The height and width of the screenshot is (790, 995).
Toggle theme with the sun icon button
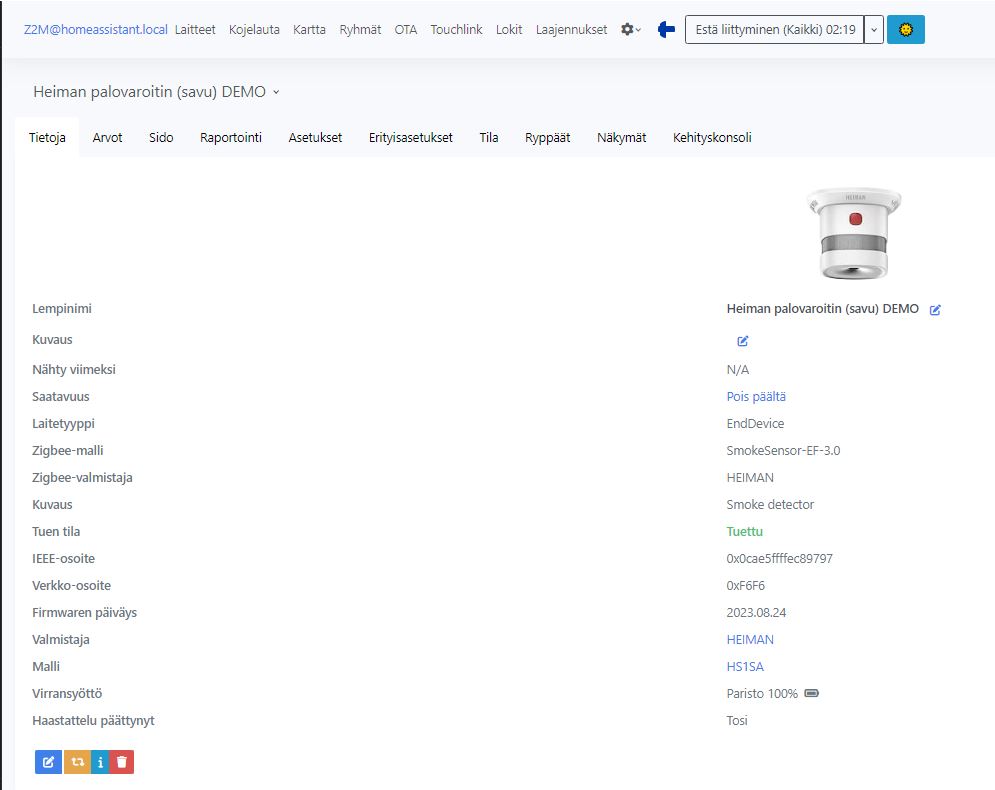pyautogui.click(x=906, y=29)
